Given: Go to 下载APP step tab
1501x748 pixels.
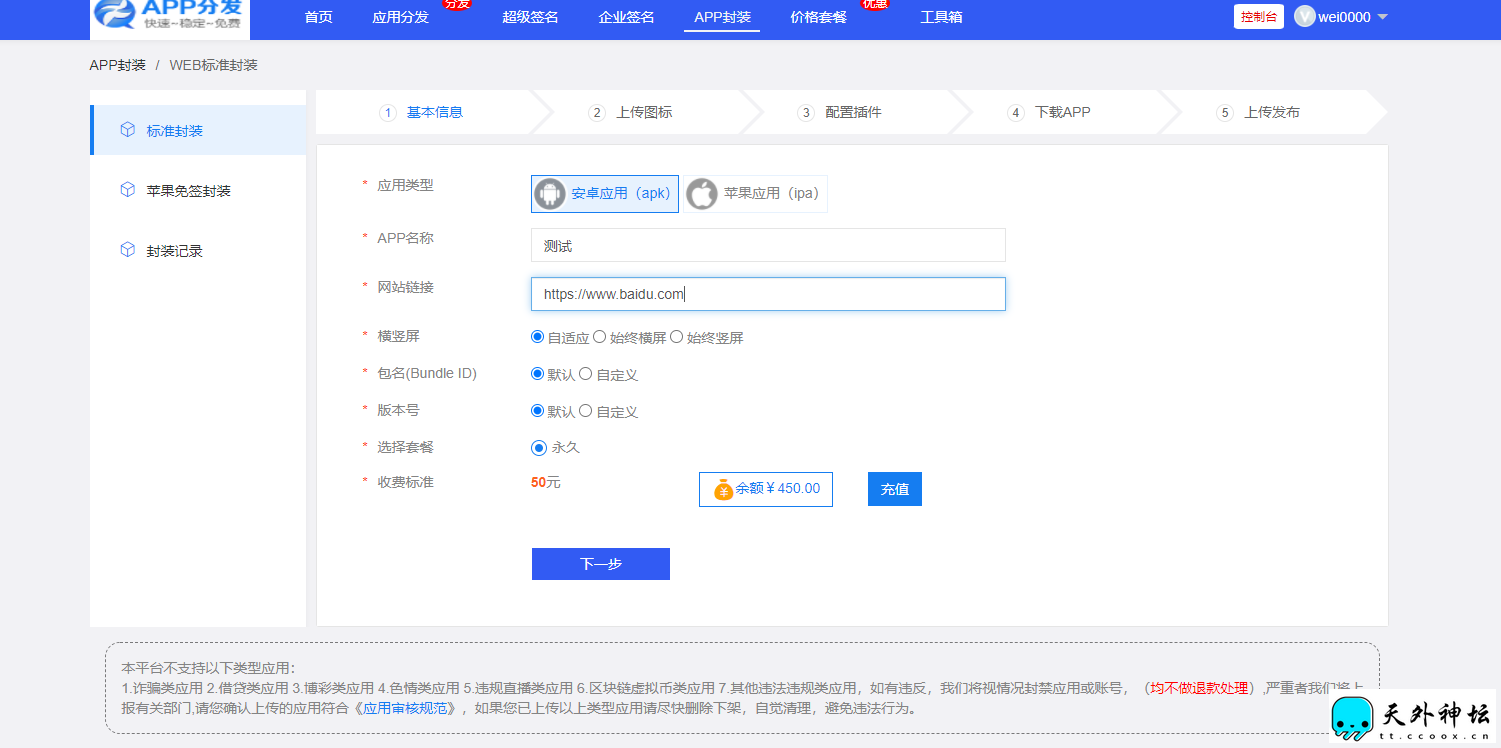Looking at the screenshot, I should pos(1062,113).
